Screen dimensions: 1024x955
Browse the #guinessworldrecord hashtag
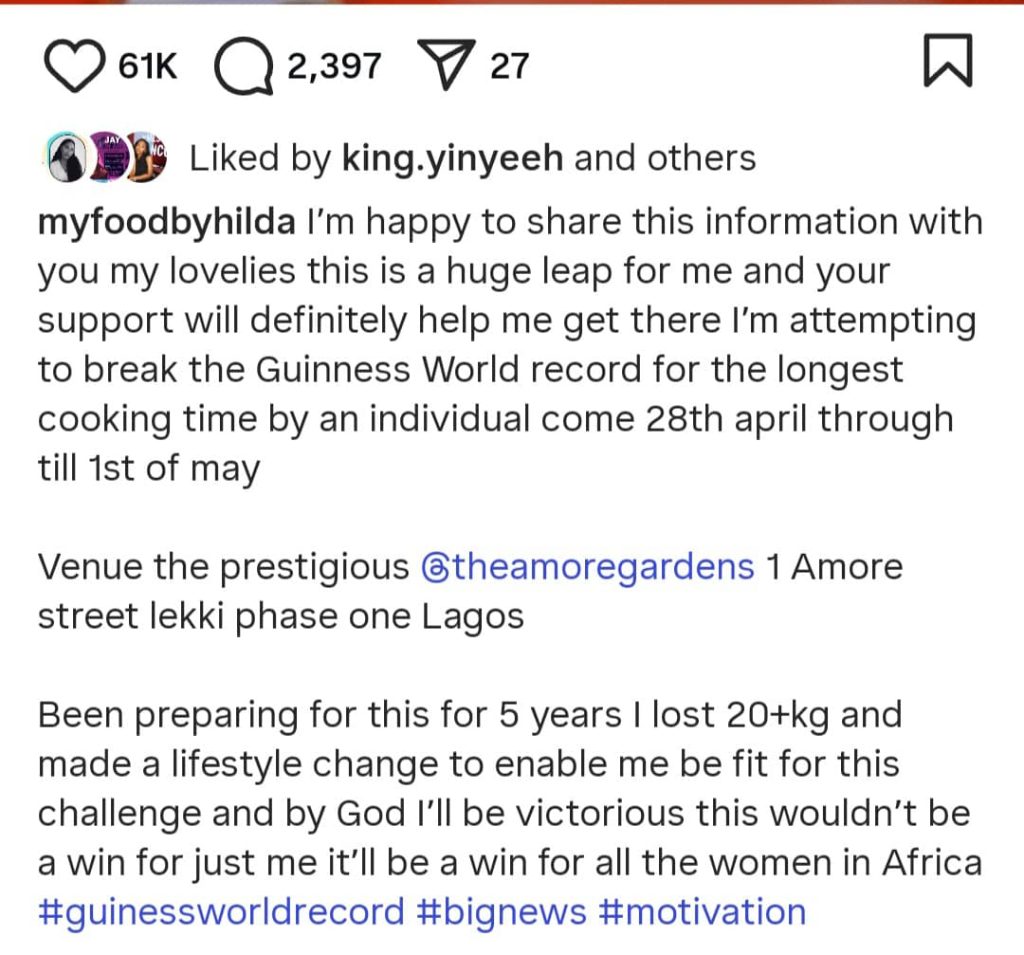pyautogui.click(x=220, y=912)
